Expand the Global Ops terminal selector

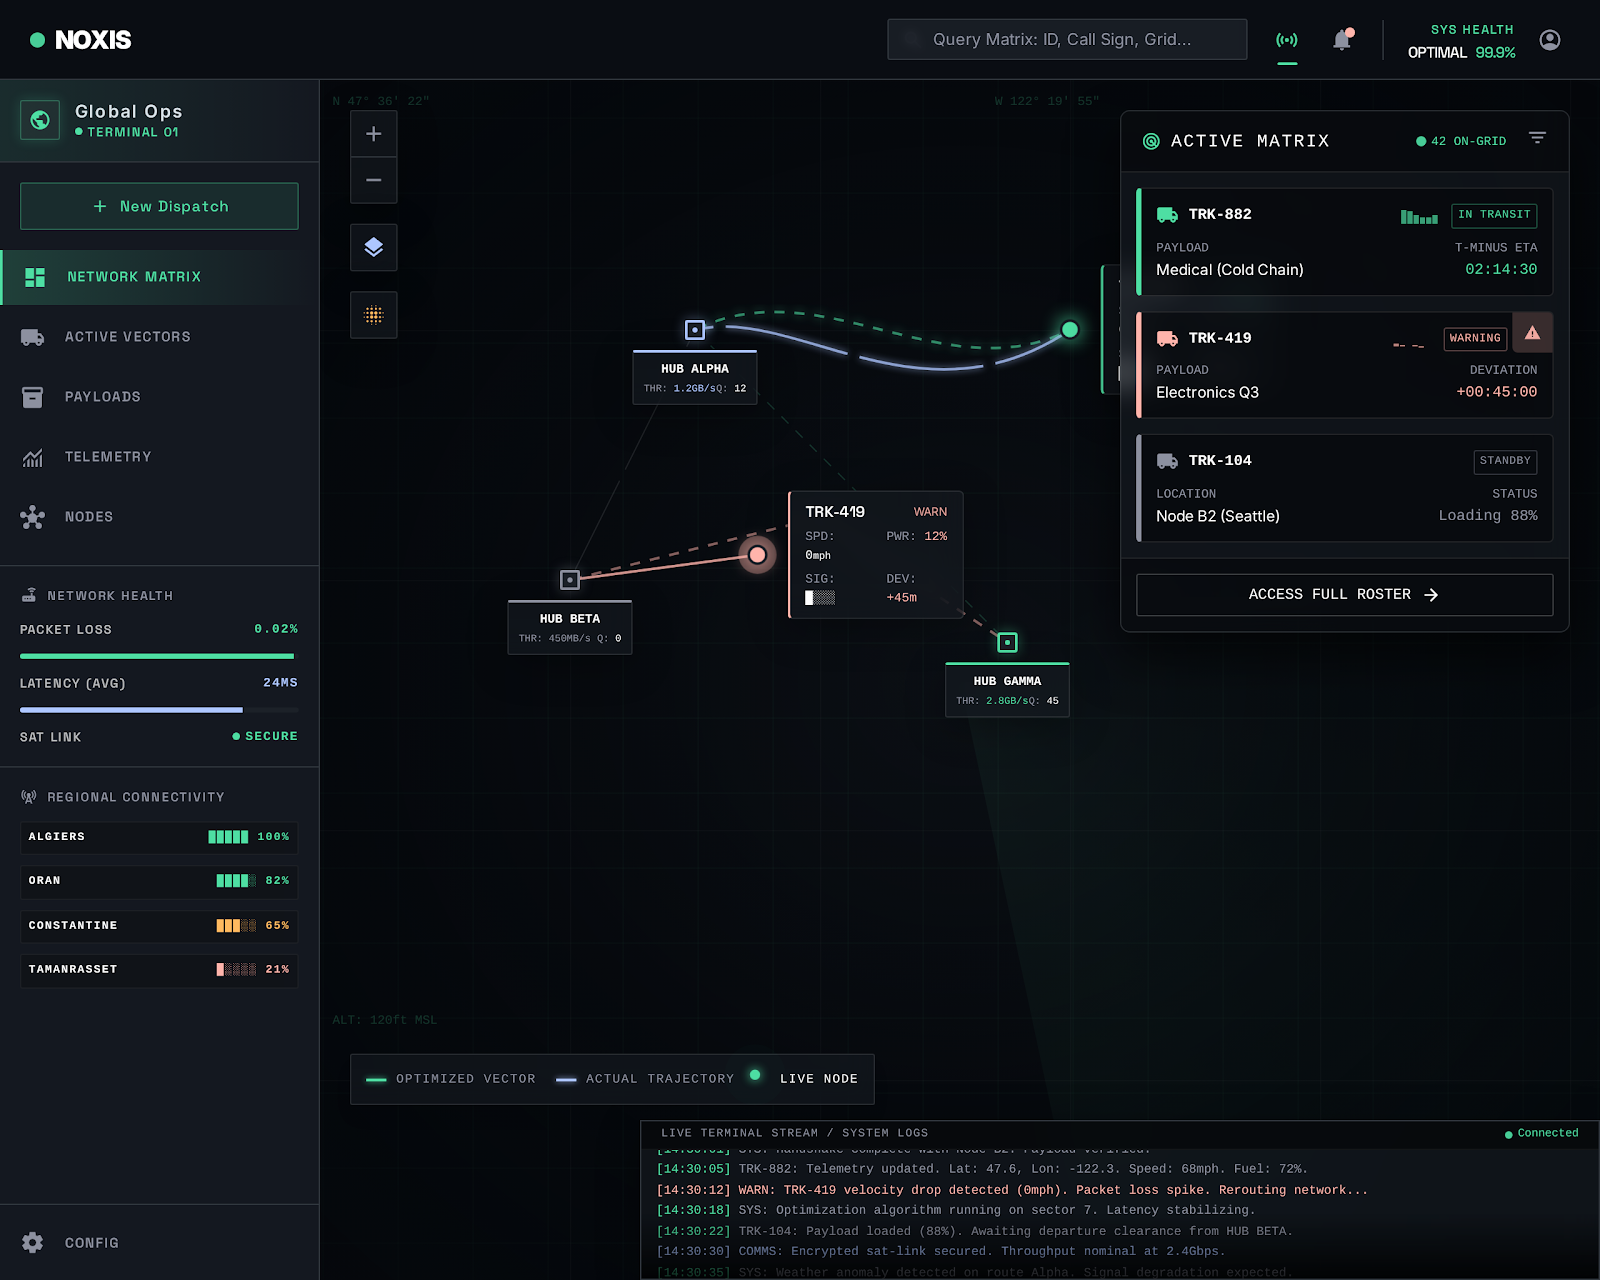pyautogui.click(x=160, y=120)
